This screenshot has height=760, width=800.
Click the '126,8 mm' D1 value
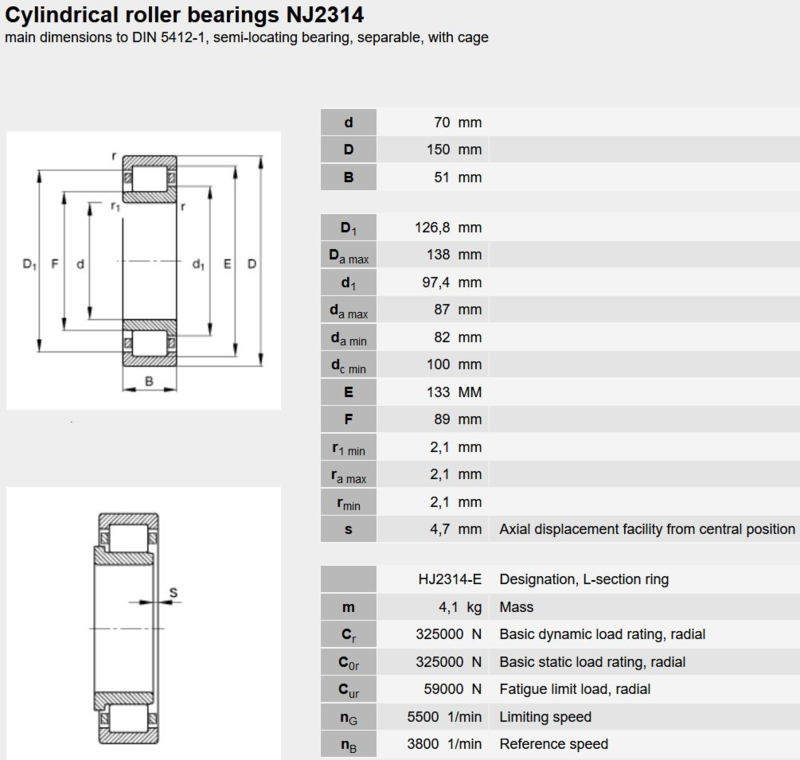[x=448, y=227]
